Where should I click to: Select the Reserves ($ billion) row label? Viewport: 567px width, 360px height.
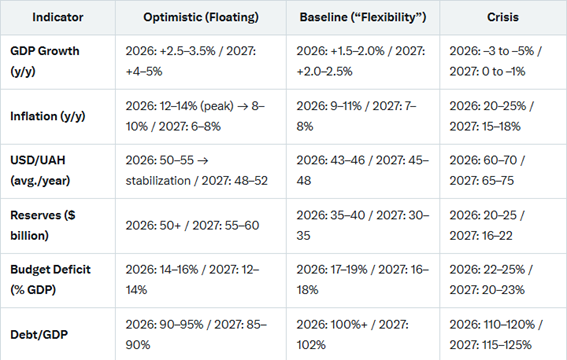[43, 225]
